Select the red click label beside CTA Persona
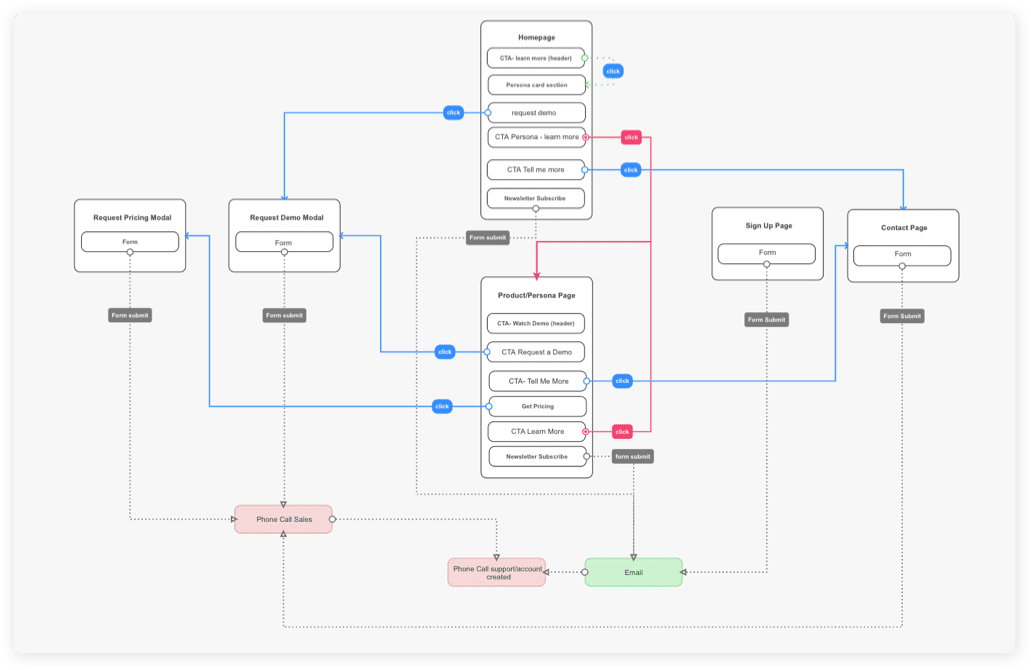The height and width of the screenshot is (670, 1031). (631, 137)
